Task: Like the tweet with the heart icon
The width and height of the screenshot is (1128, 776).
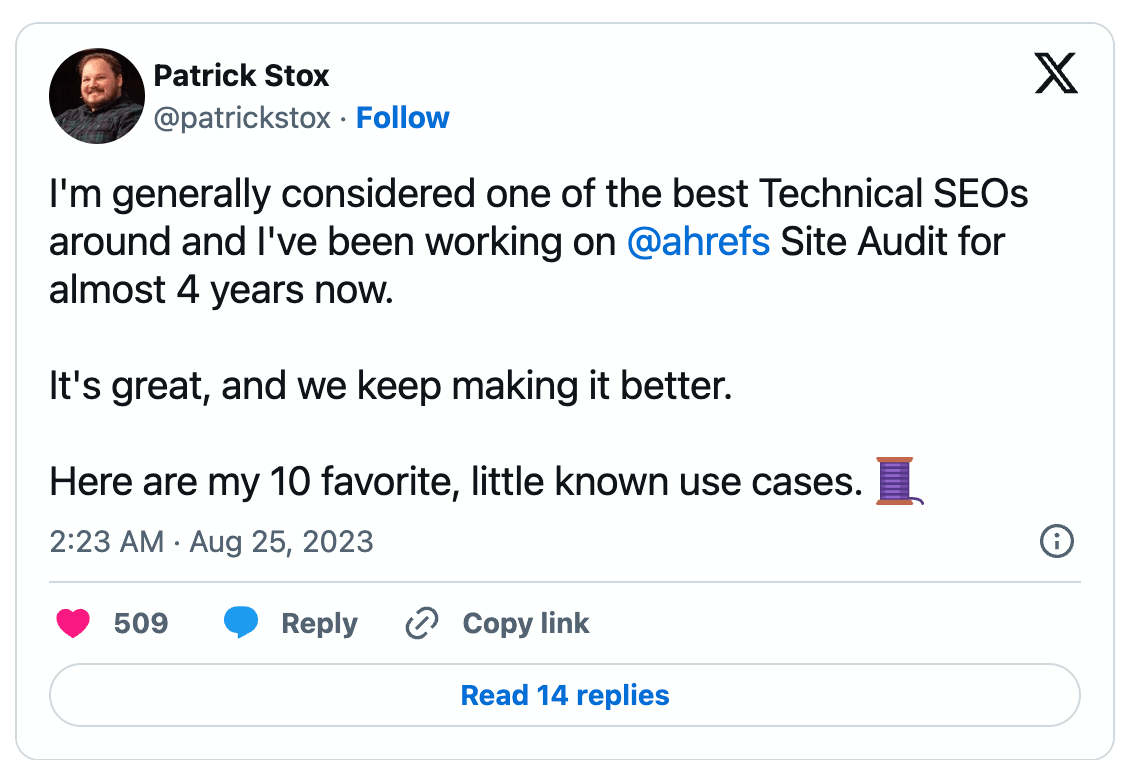Action: tap(73, 624)
